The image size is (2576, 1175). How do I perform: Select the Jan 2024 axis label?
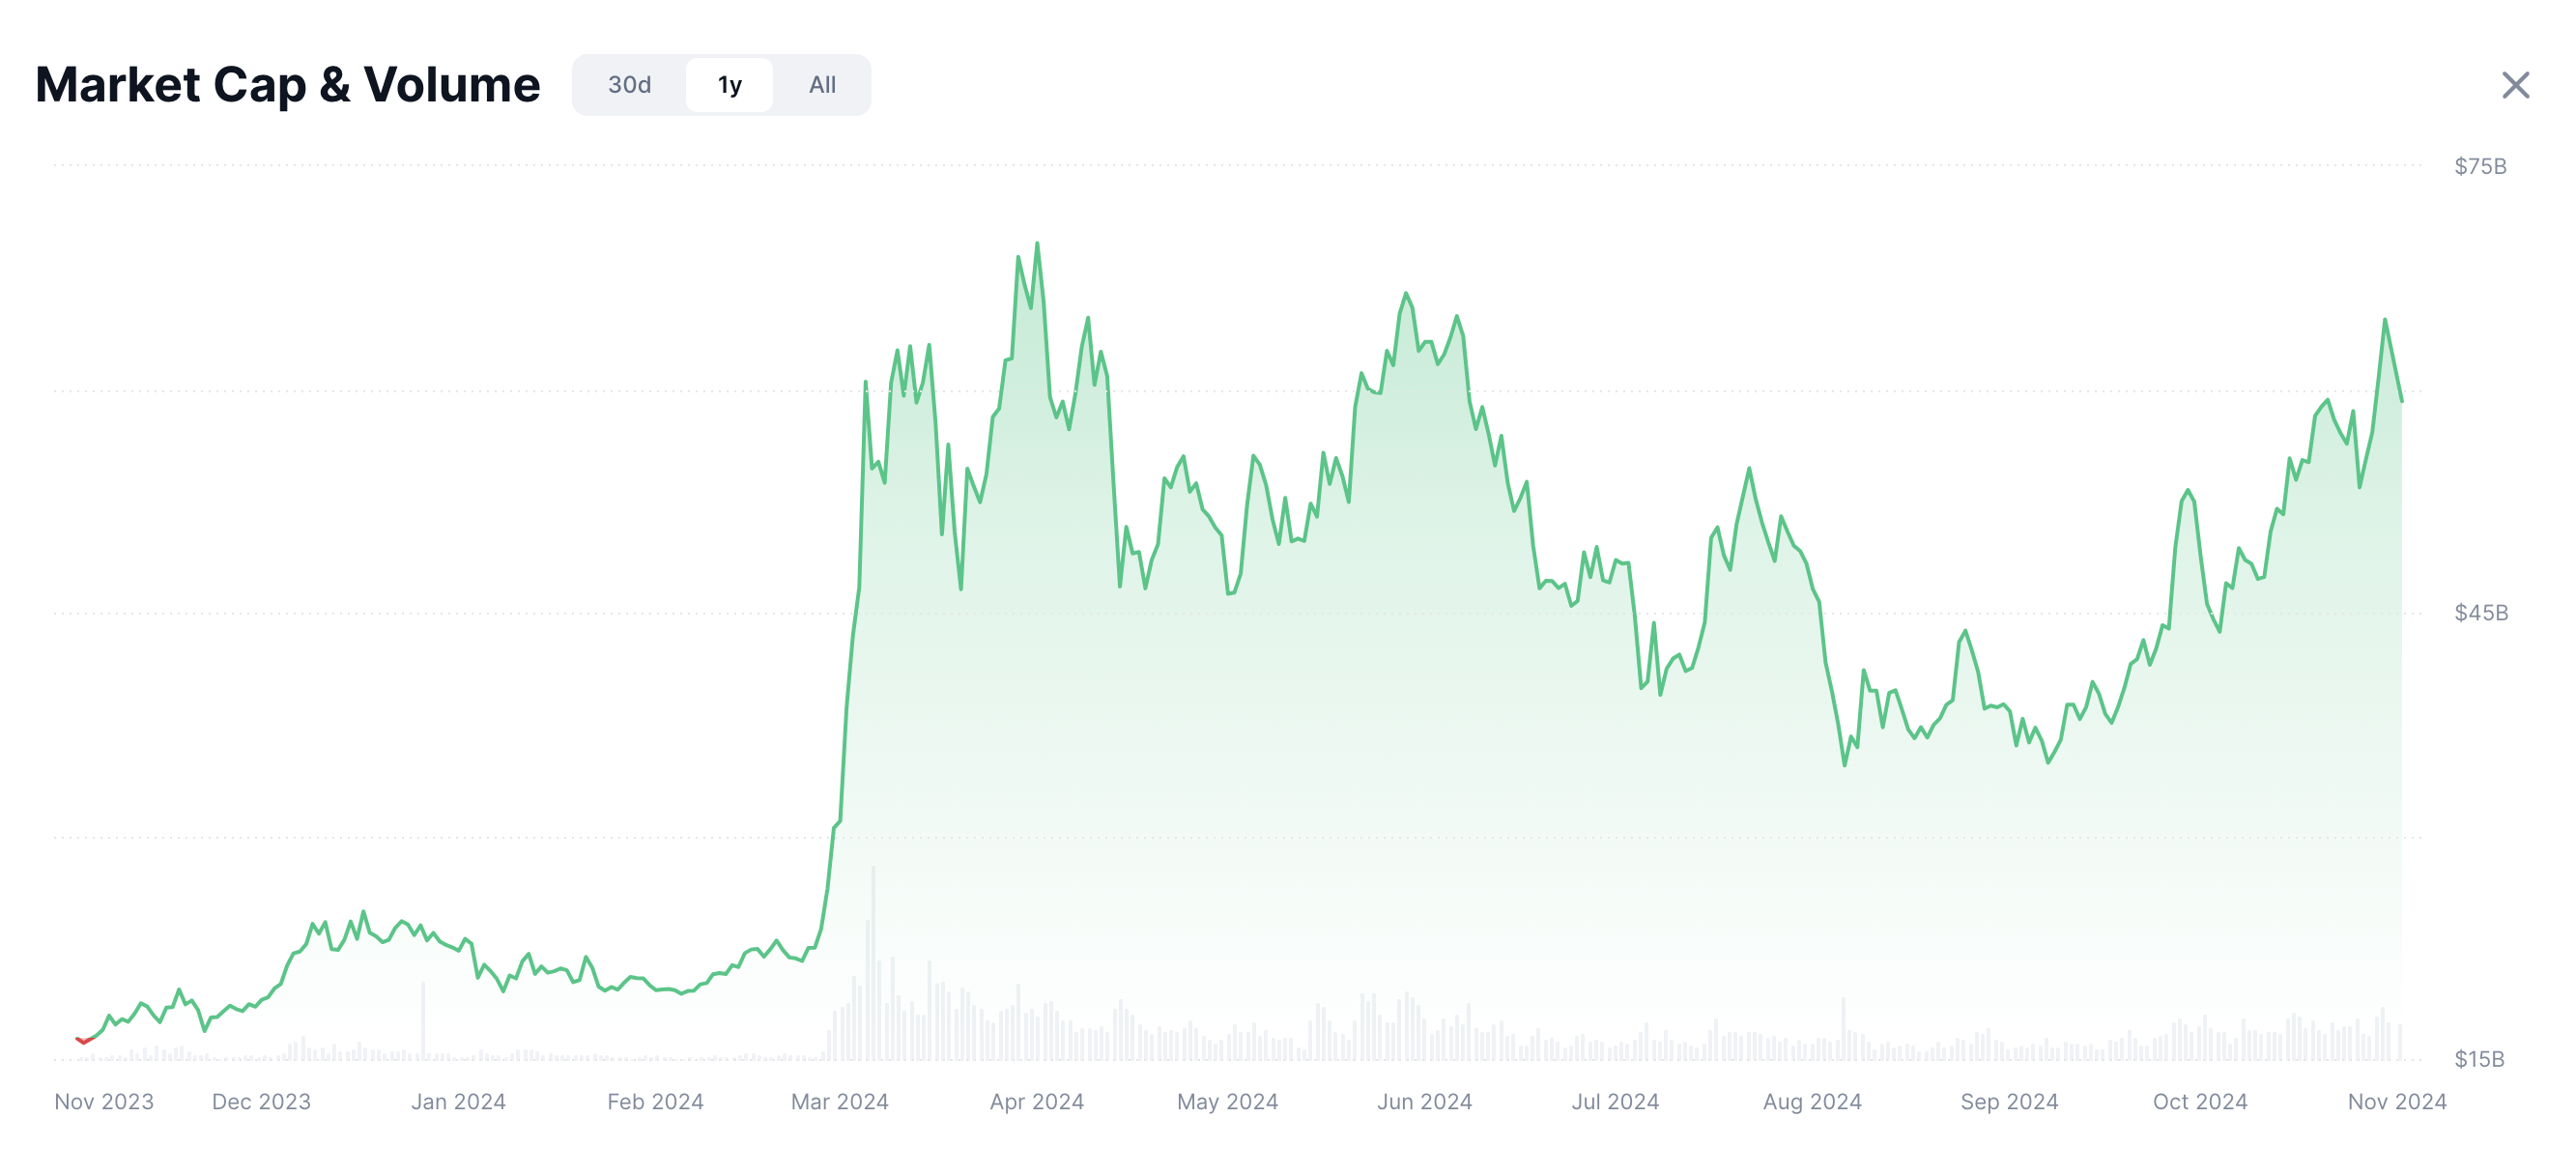pyautogui.click(x=458, y=1102)
